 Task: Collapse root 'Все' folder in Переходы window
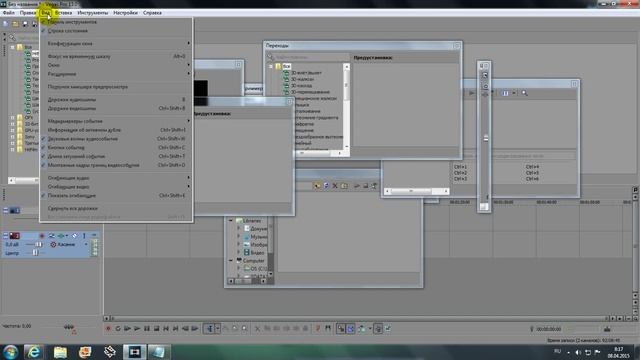point(271,66)
